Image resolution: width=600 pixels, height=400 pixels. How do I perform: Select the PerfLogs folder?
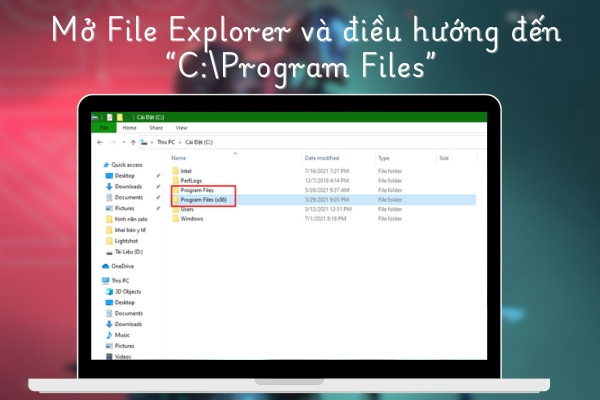[x=187, y=181]
